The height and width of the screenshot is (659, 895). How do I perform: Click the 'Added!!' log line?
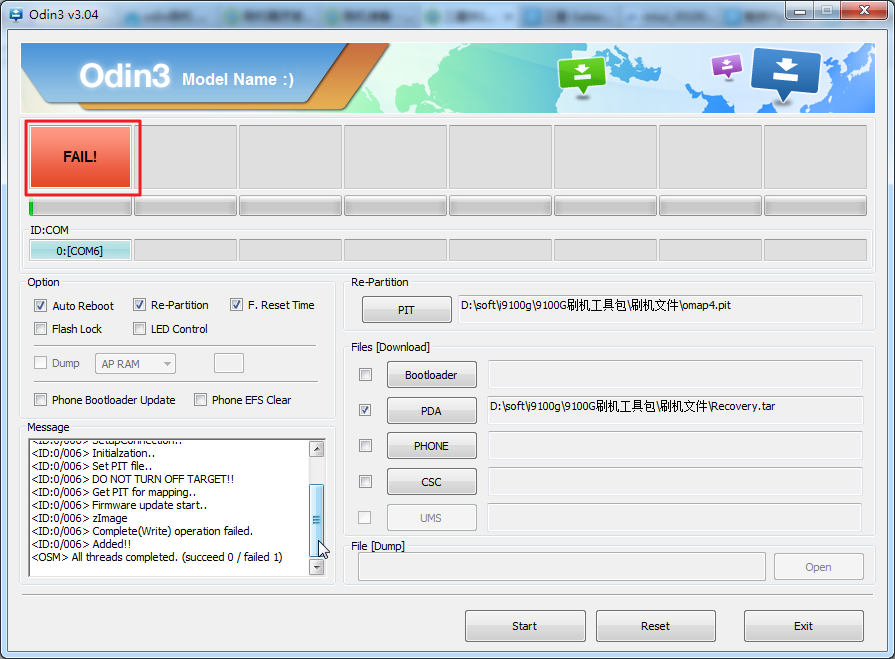pyautogui.click(x=81, y=544)
